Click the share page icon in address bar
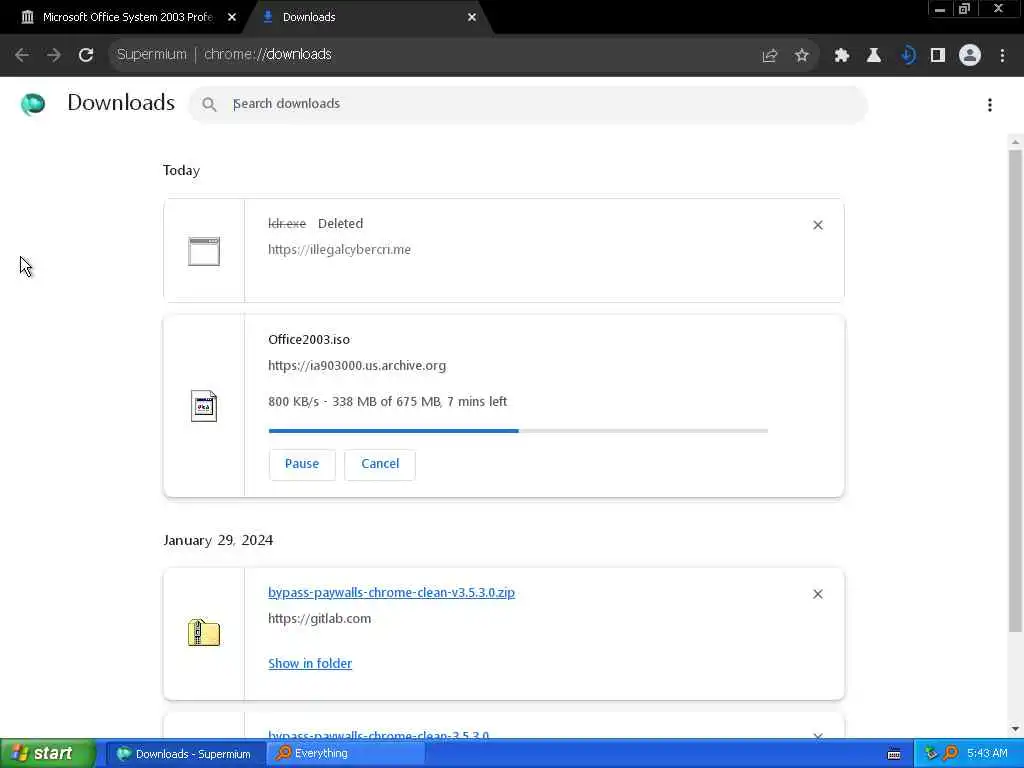Viewport: 1024px width, 768px height. point(770,56)
